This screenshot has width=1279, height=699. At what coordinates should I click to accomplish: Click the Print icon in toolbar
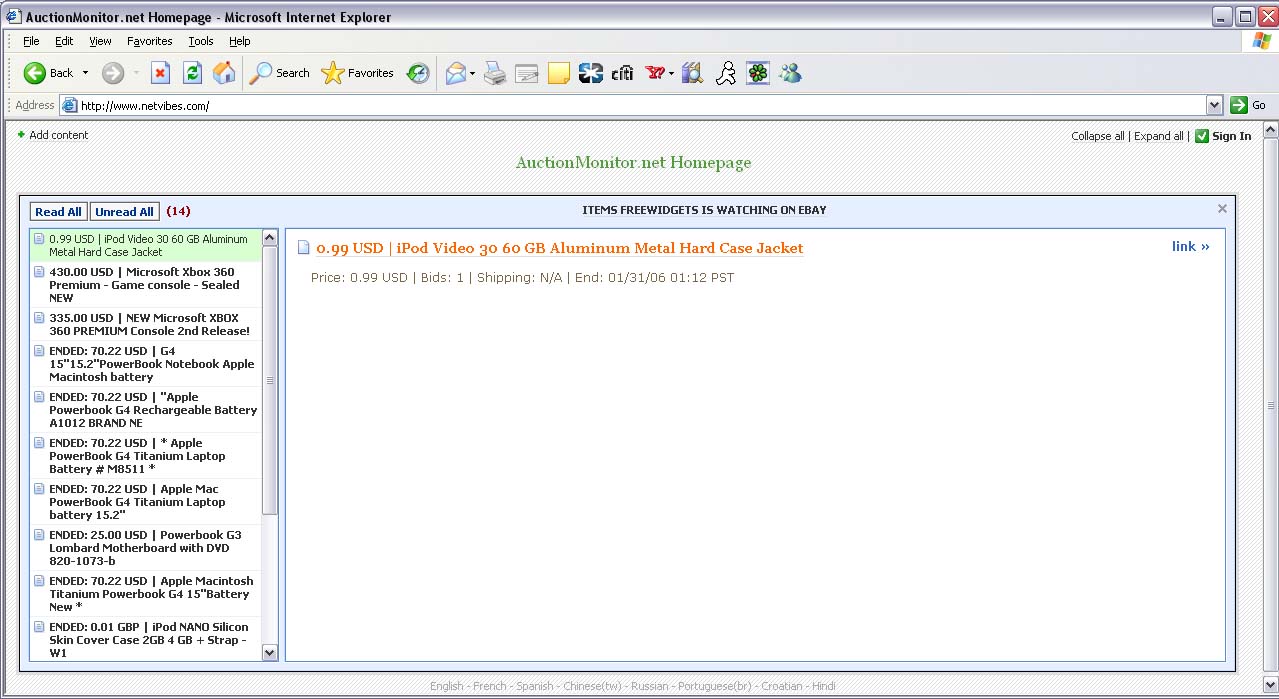point(495,73)
